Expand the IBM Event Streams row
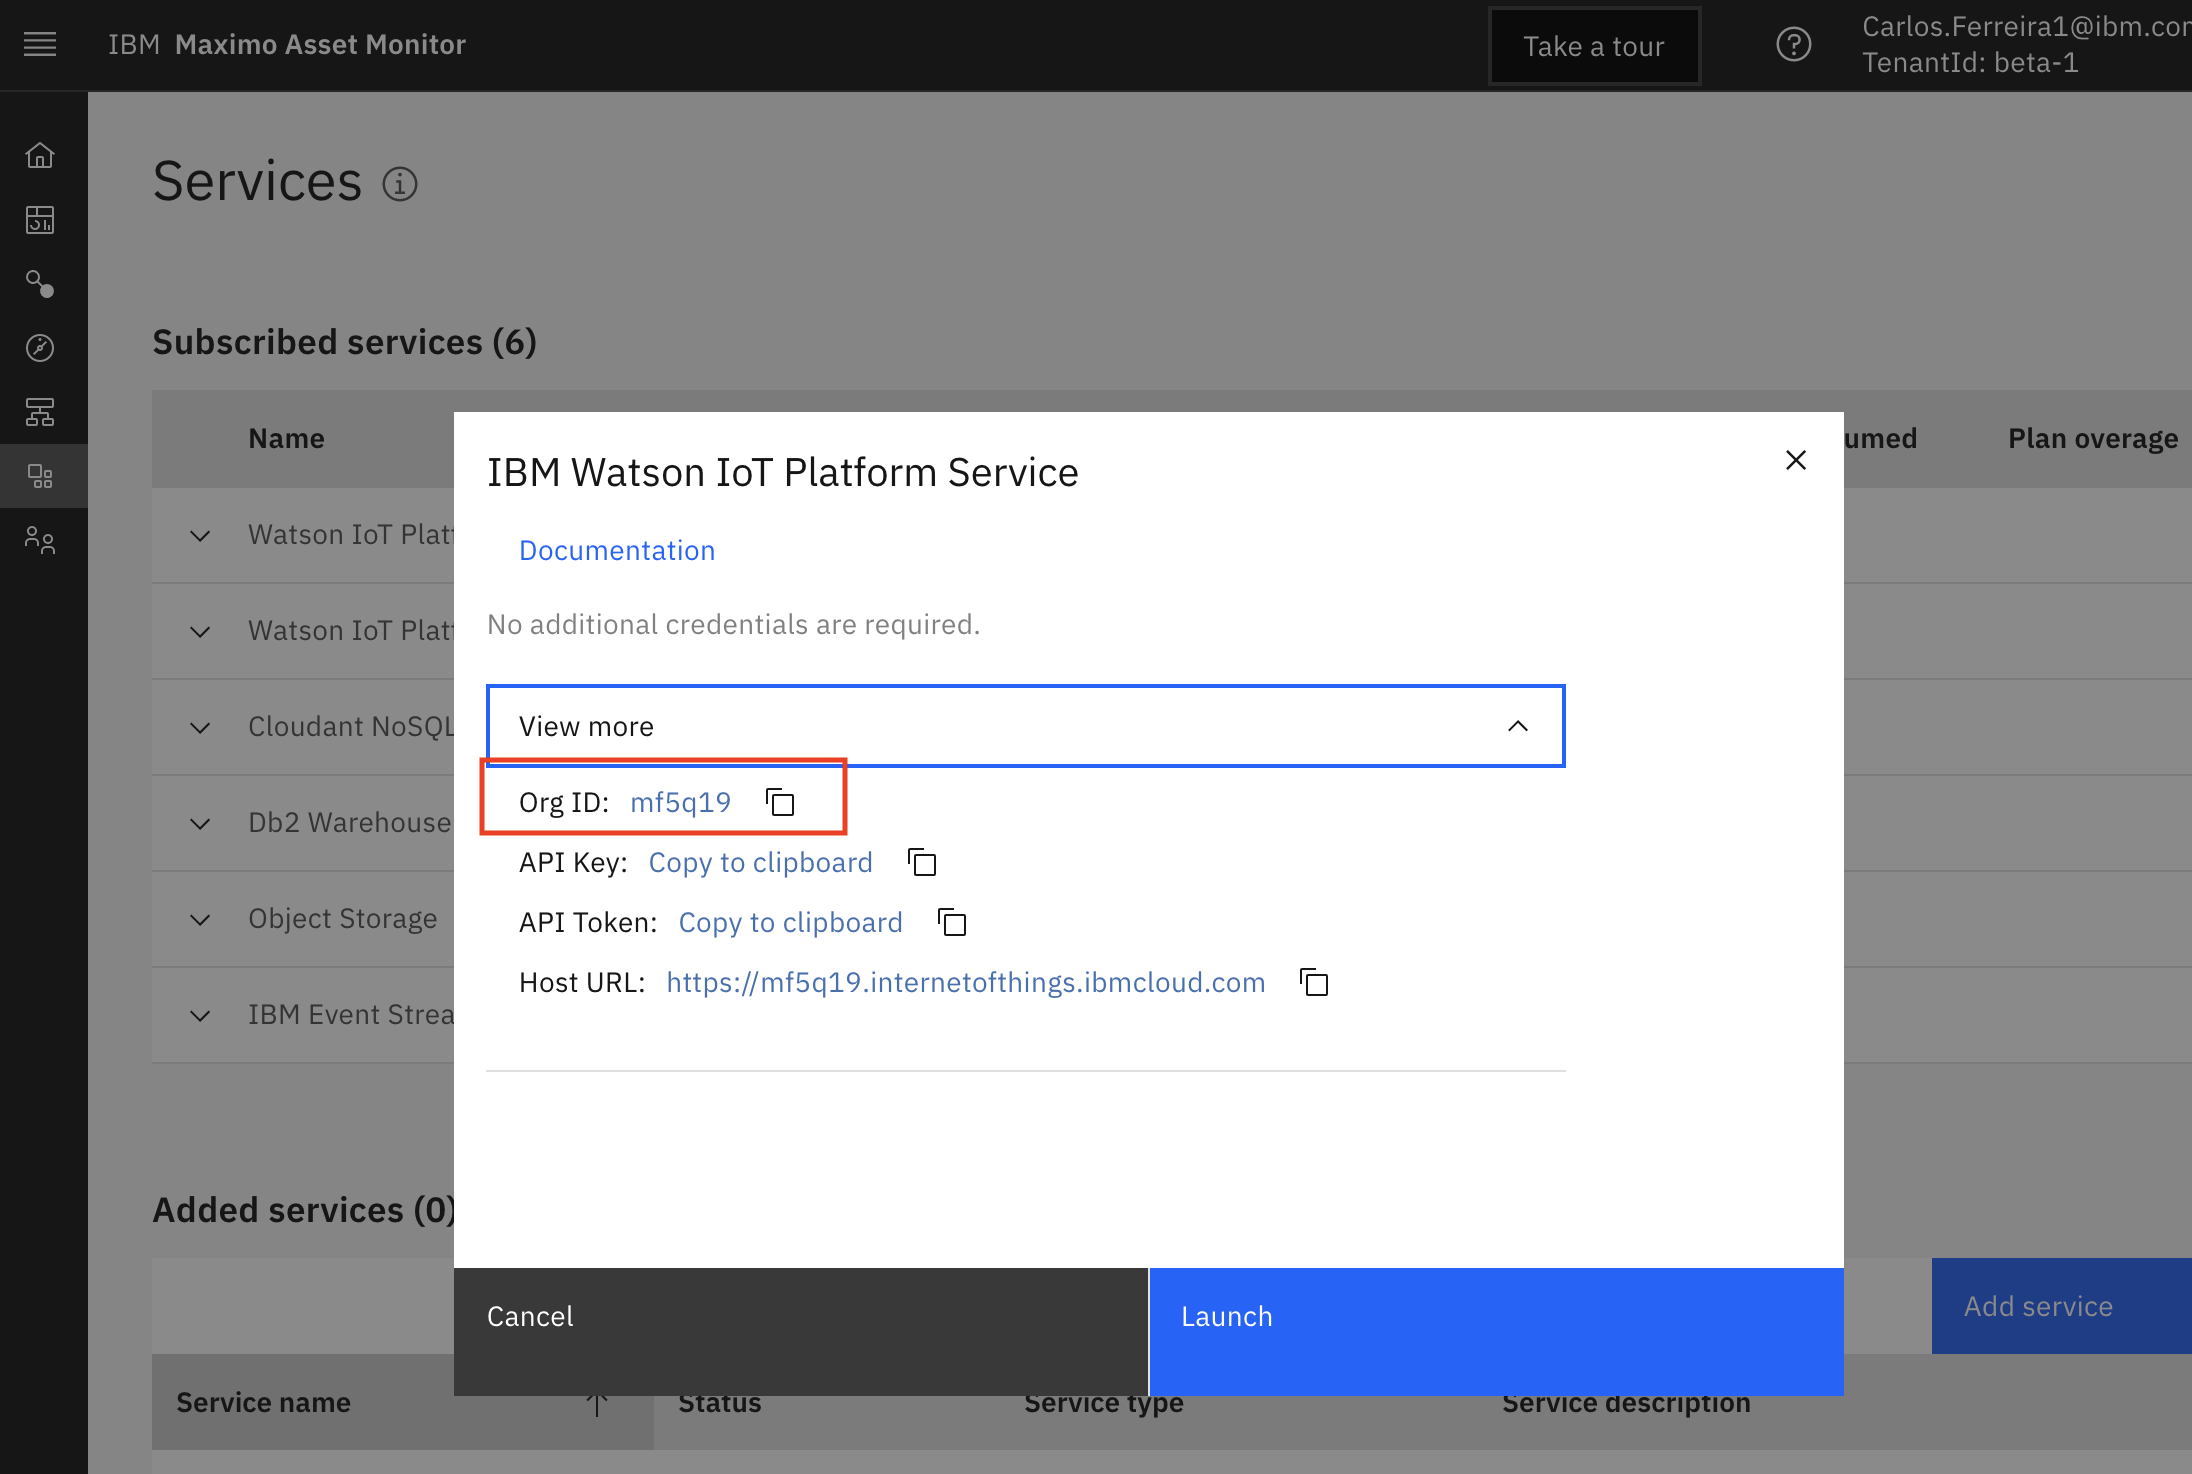Viewport: 2192px width, 1474px height. click(200, 1016)
